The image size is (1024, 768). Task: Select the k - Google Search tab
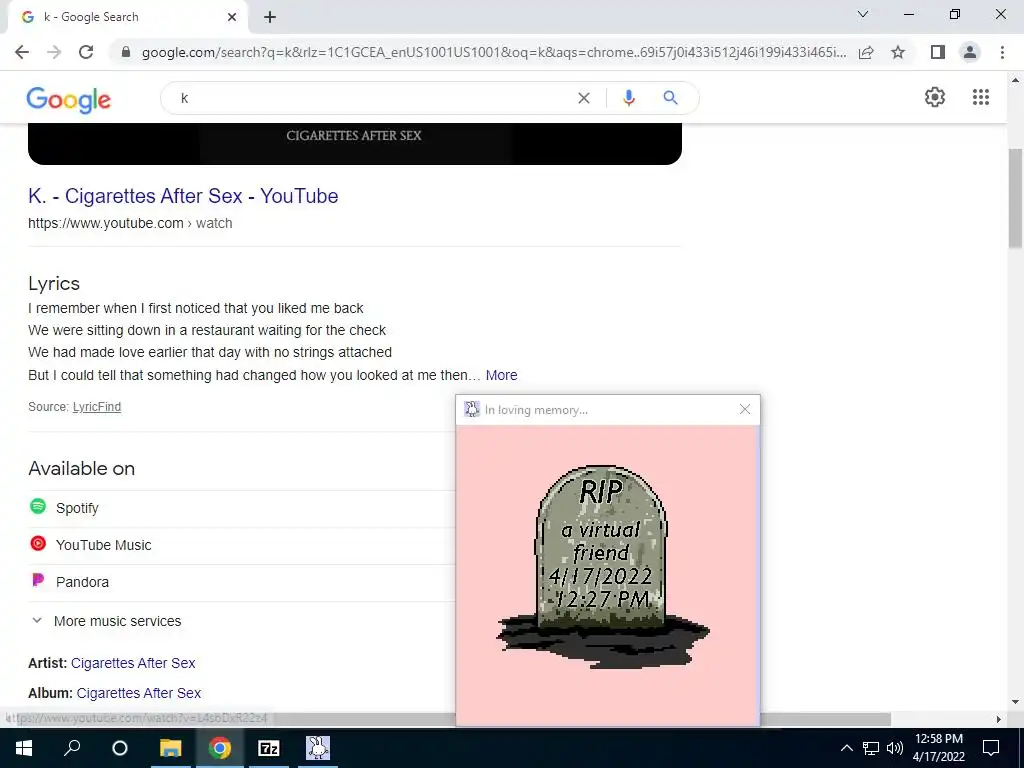pos(127,17)
